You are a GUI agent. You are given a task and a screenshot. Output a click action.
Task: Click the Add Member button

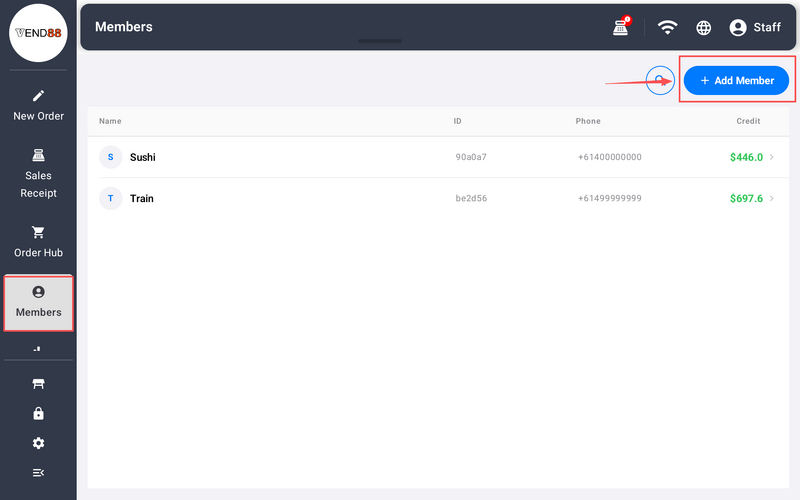[736, 80]
